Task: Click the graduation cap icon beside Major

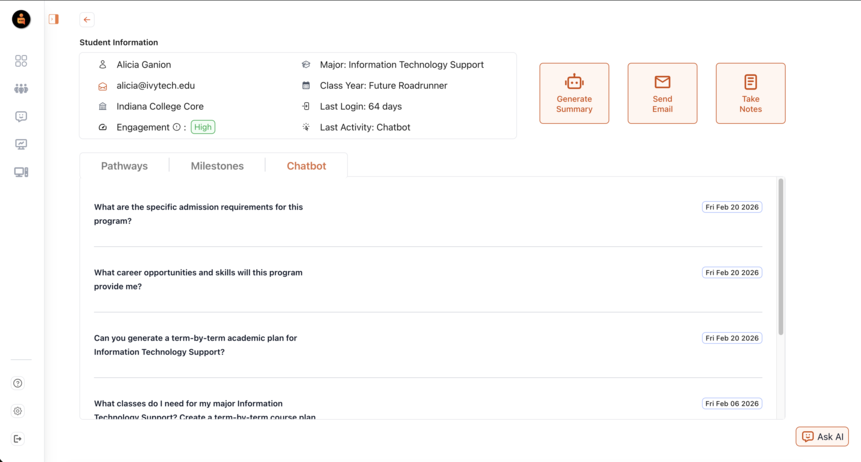Action: coord(306,65)
